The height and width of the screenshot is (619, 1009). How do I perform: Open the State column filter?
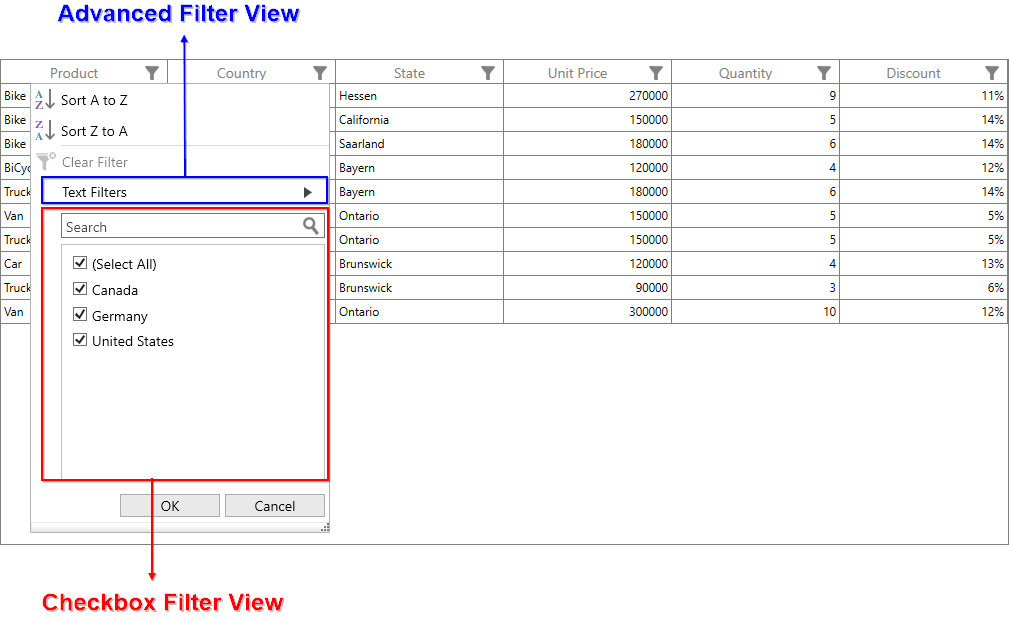(x=487, y=72)
